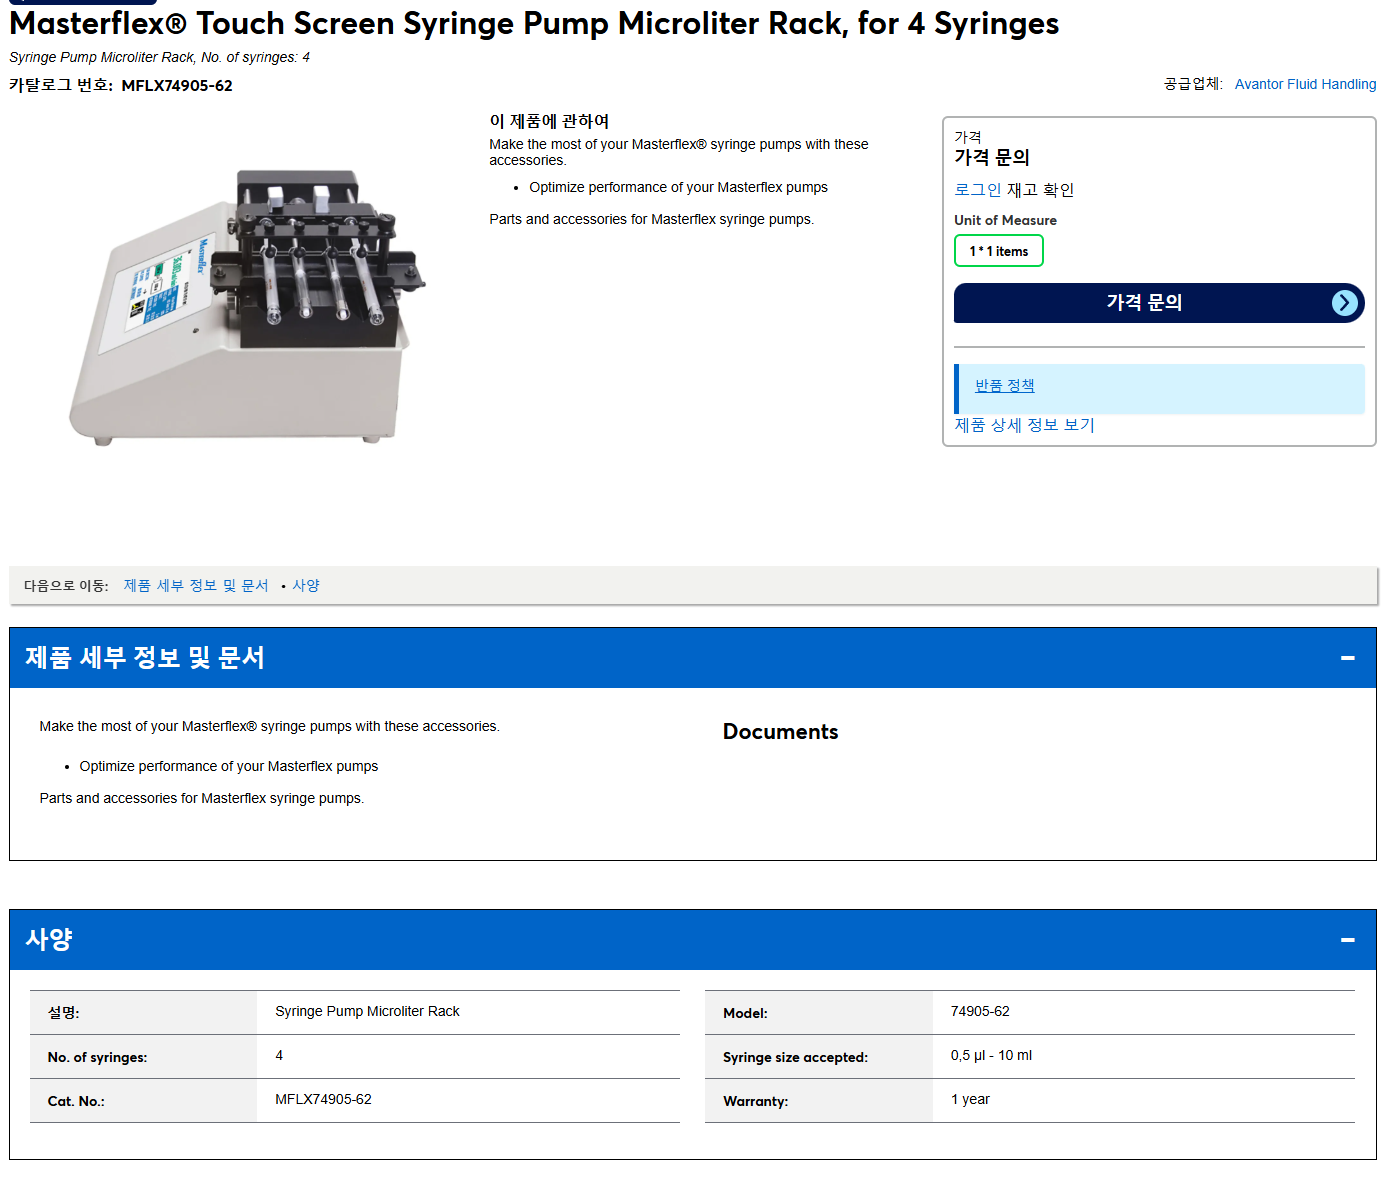
Task: View 제품 상세 정보 보기 link
Action: point(1024,425)
